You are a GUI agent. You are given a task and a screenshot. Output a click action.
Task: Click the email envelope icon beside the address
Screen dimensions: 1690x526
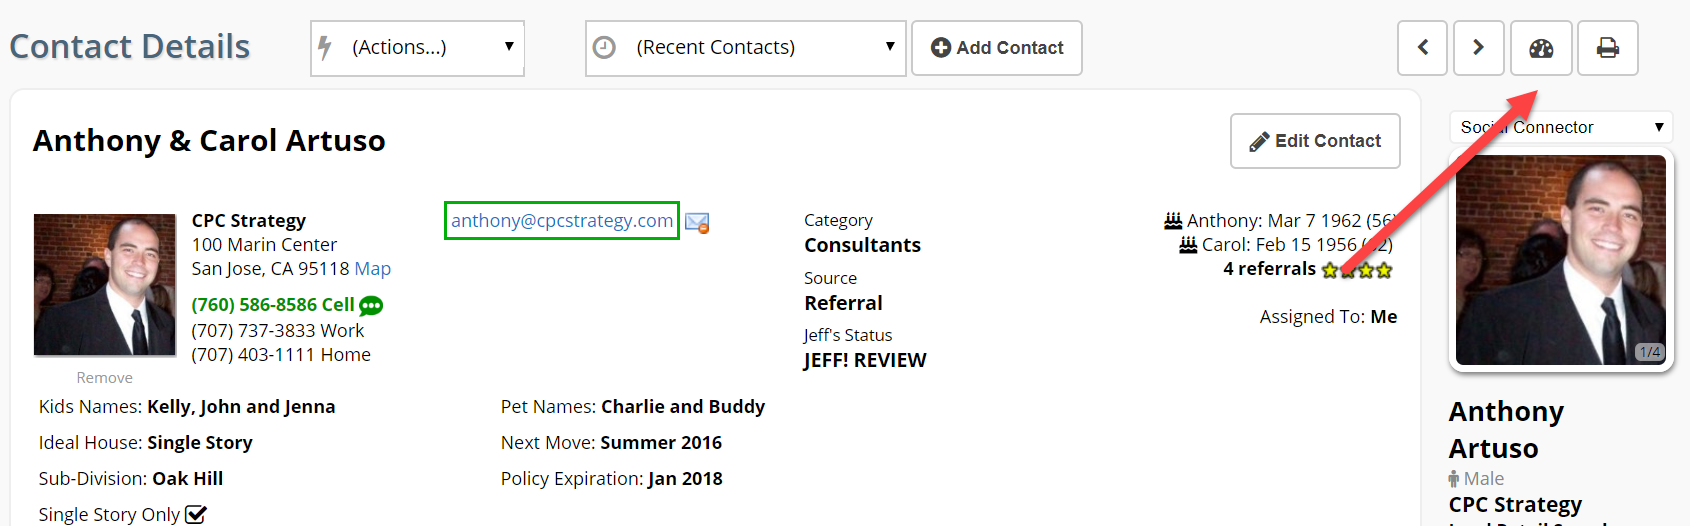pyautogui.click(x=697, y=222)
